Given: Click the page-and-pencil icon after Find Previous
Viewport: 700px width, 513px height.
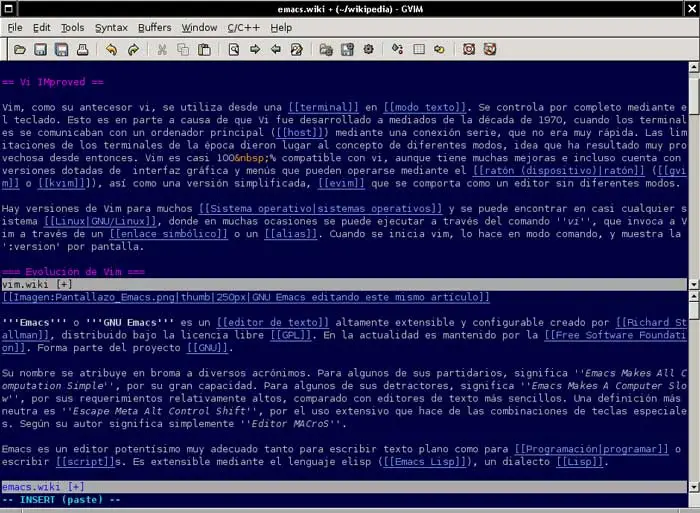Looking at the screenshot, I should coord(297,50).
